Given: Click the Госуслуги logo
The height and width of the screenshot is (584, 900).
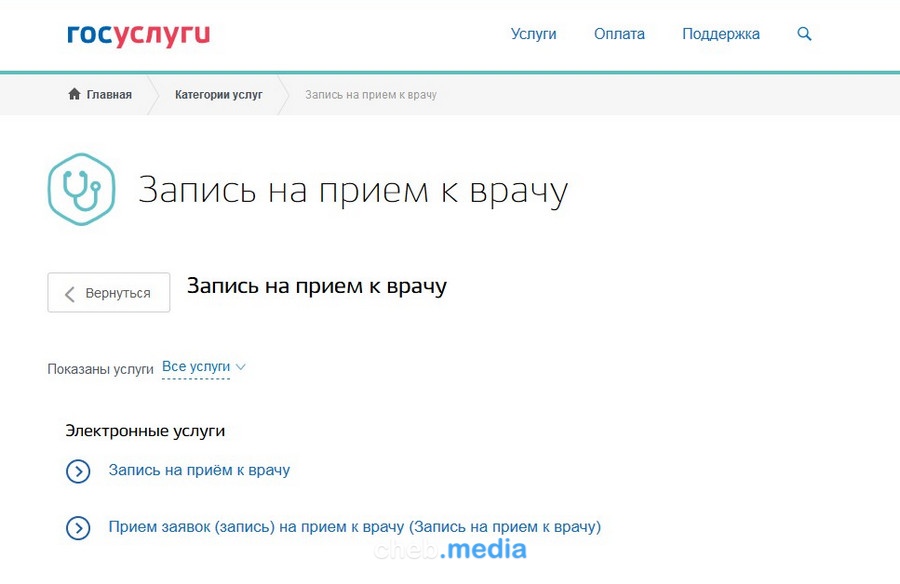Looking at the screenshot, I should click(138, 35).
